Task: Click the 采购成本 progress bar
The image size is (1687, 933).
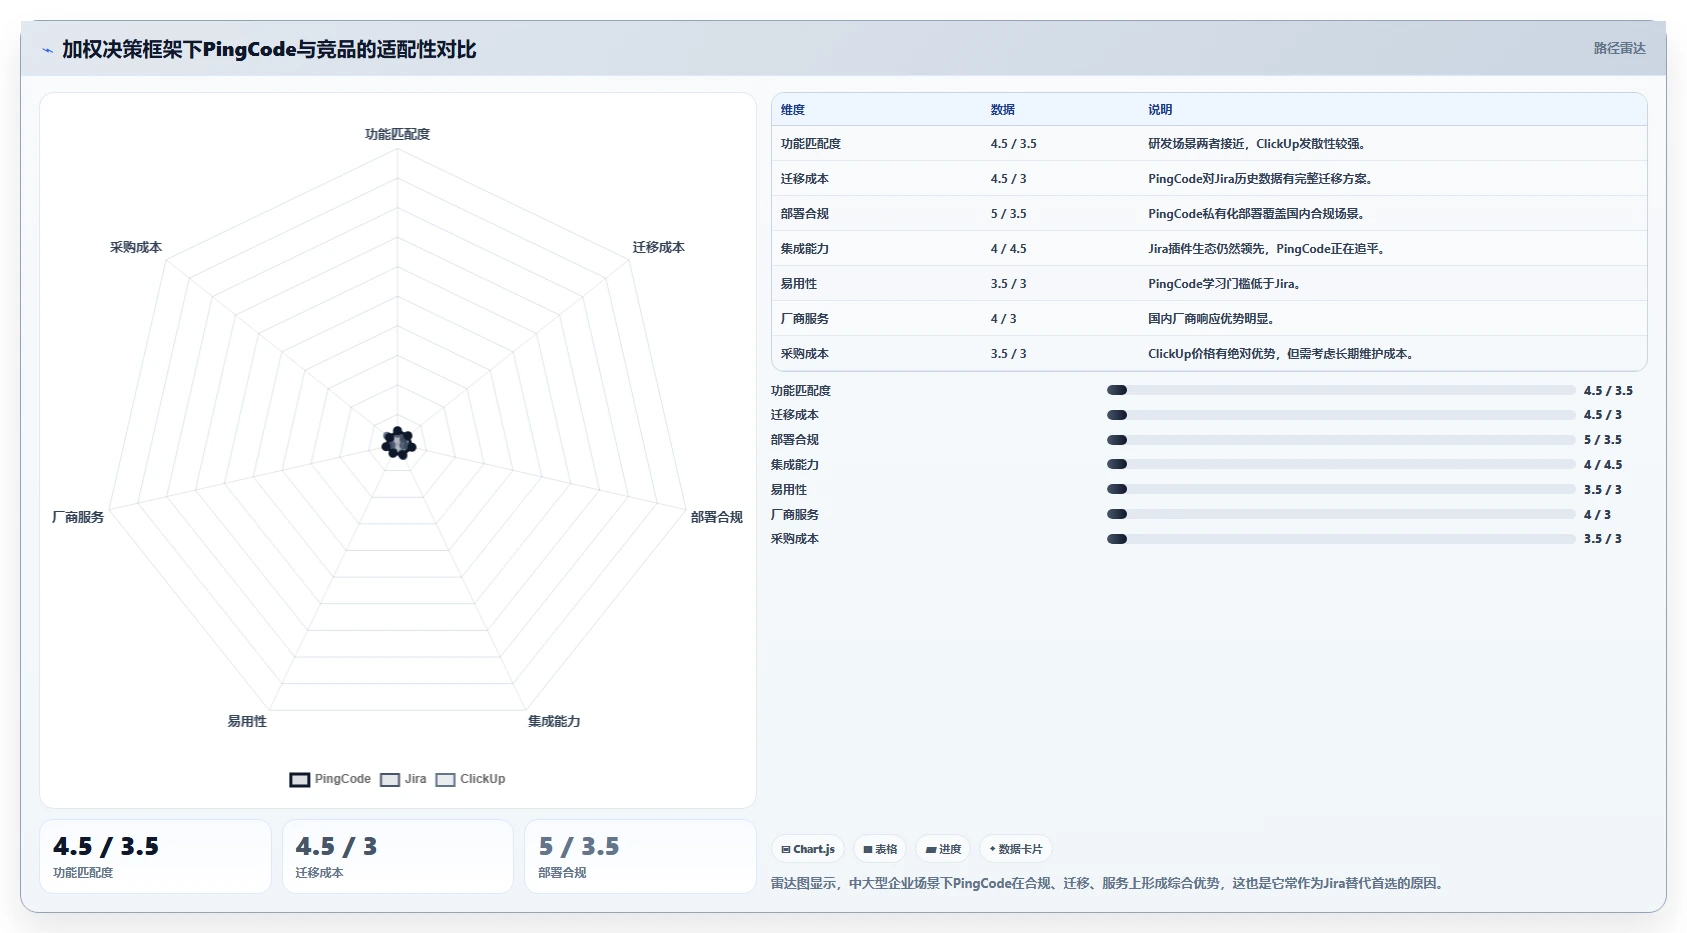Action: point(1341,539)
